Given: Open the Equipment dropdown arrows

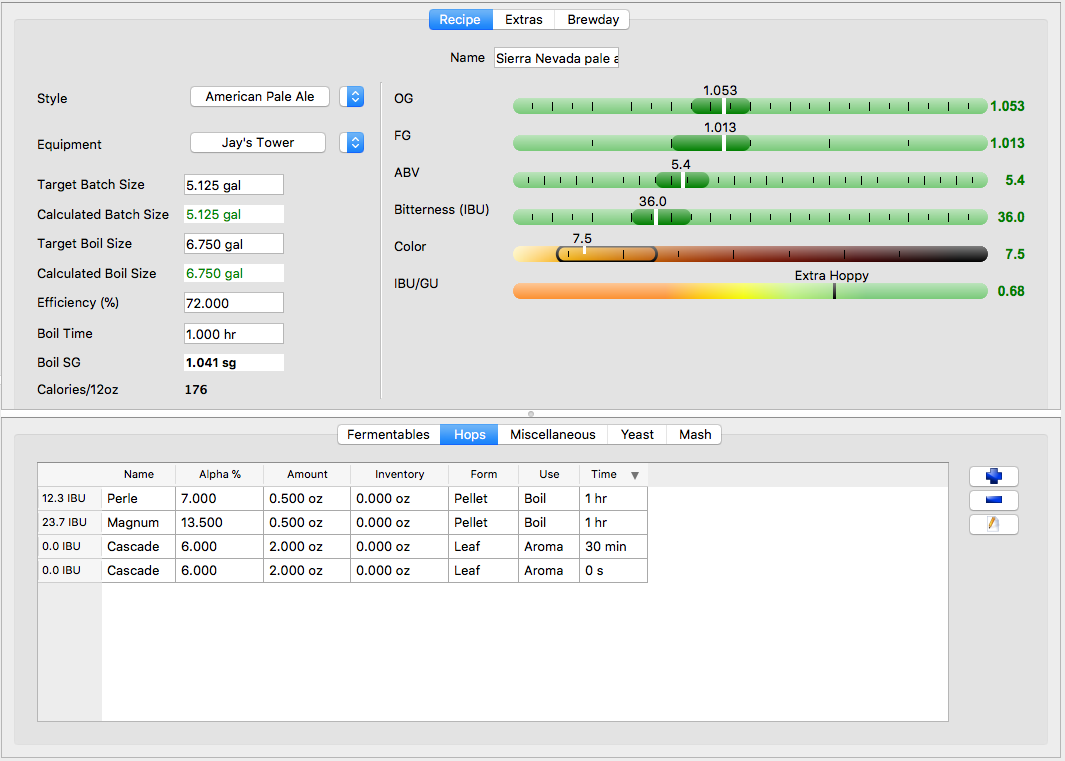Looking at the screenshot, I should pyautogui.click(x=352, y=143).
